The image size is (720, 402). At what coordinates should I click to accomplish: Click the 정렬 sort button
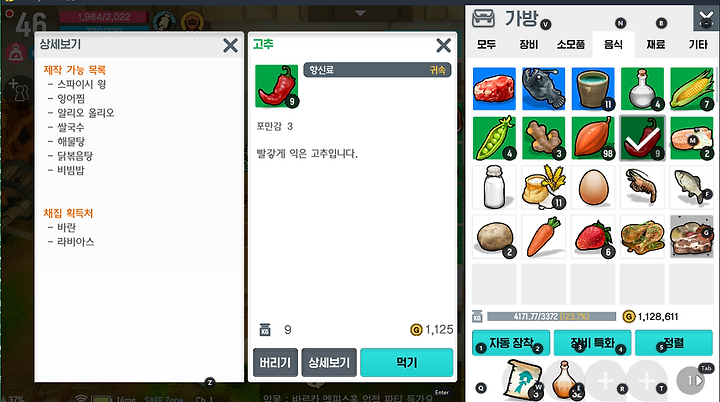pos(674,343)
